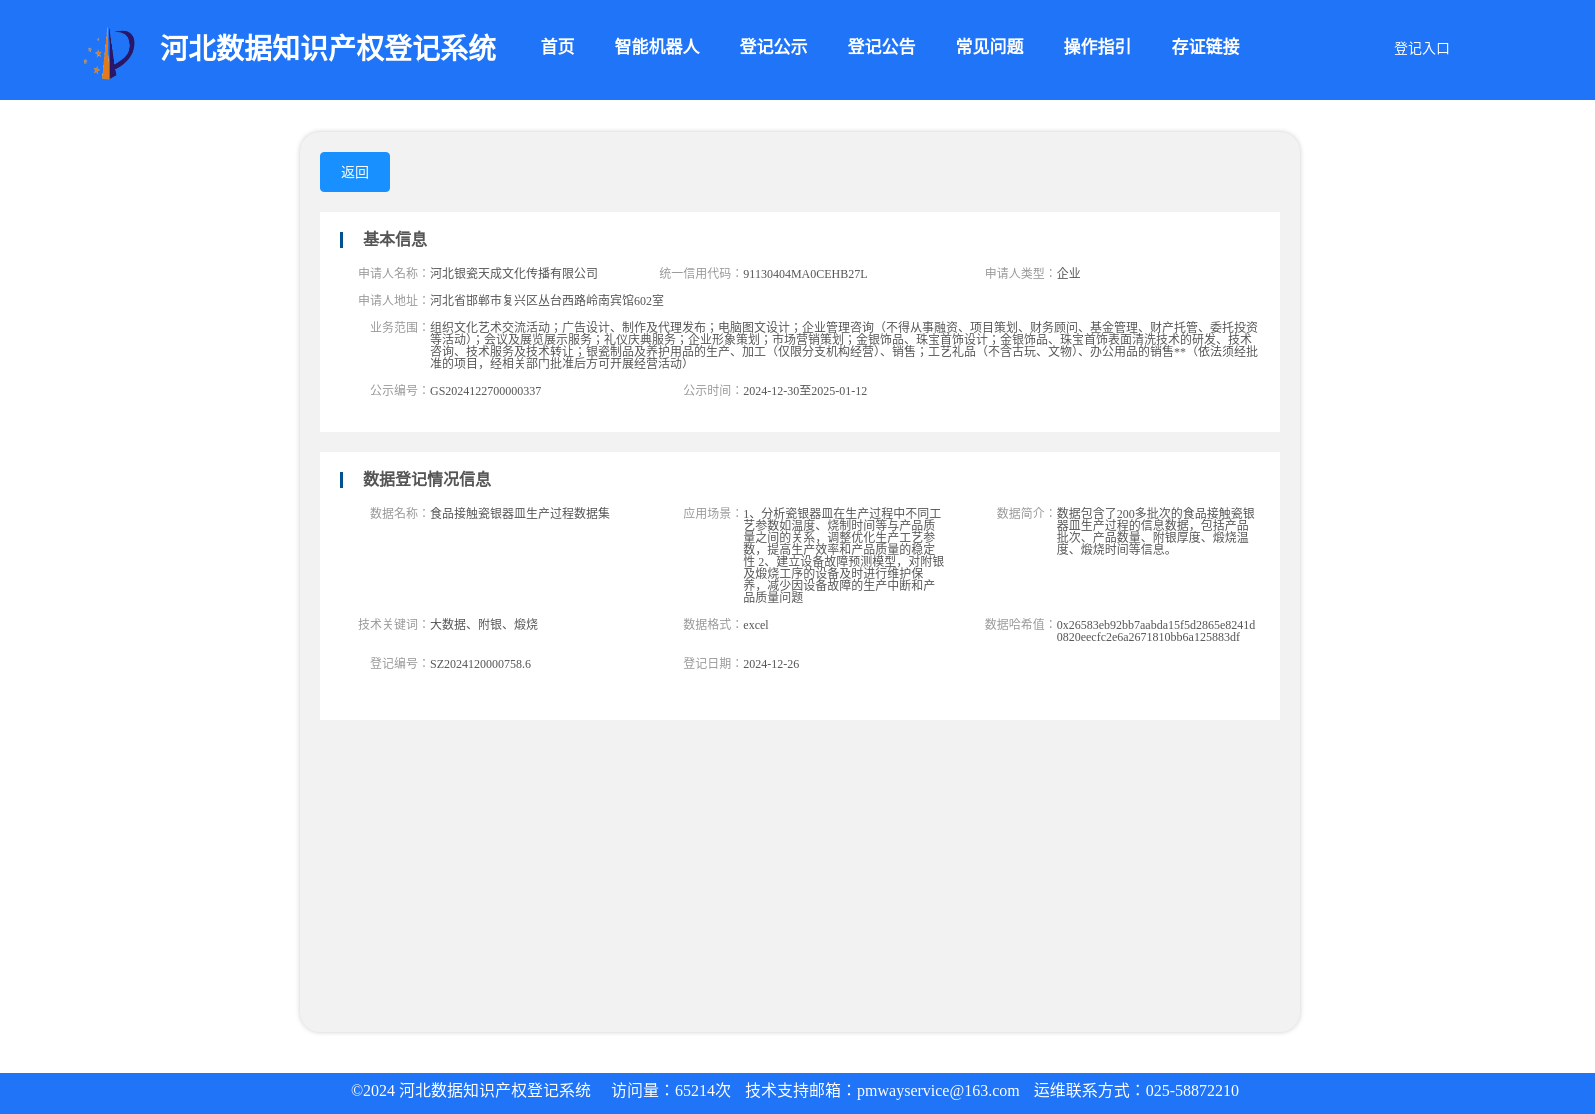Click the footer copyright ©2024 text
This screenshot has width=1595, height=1114.
pos(471,1091)
